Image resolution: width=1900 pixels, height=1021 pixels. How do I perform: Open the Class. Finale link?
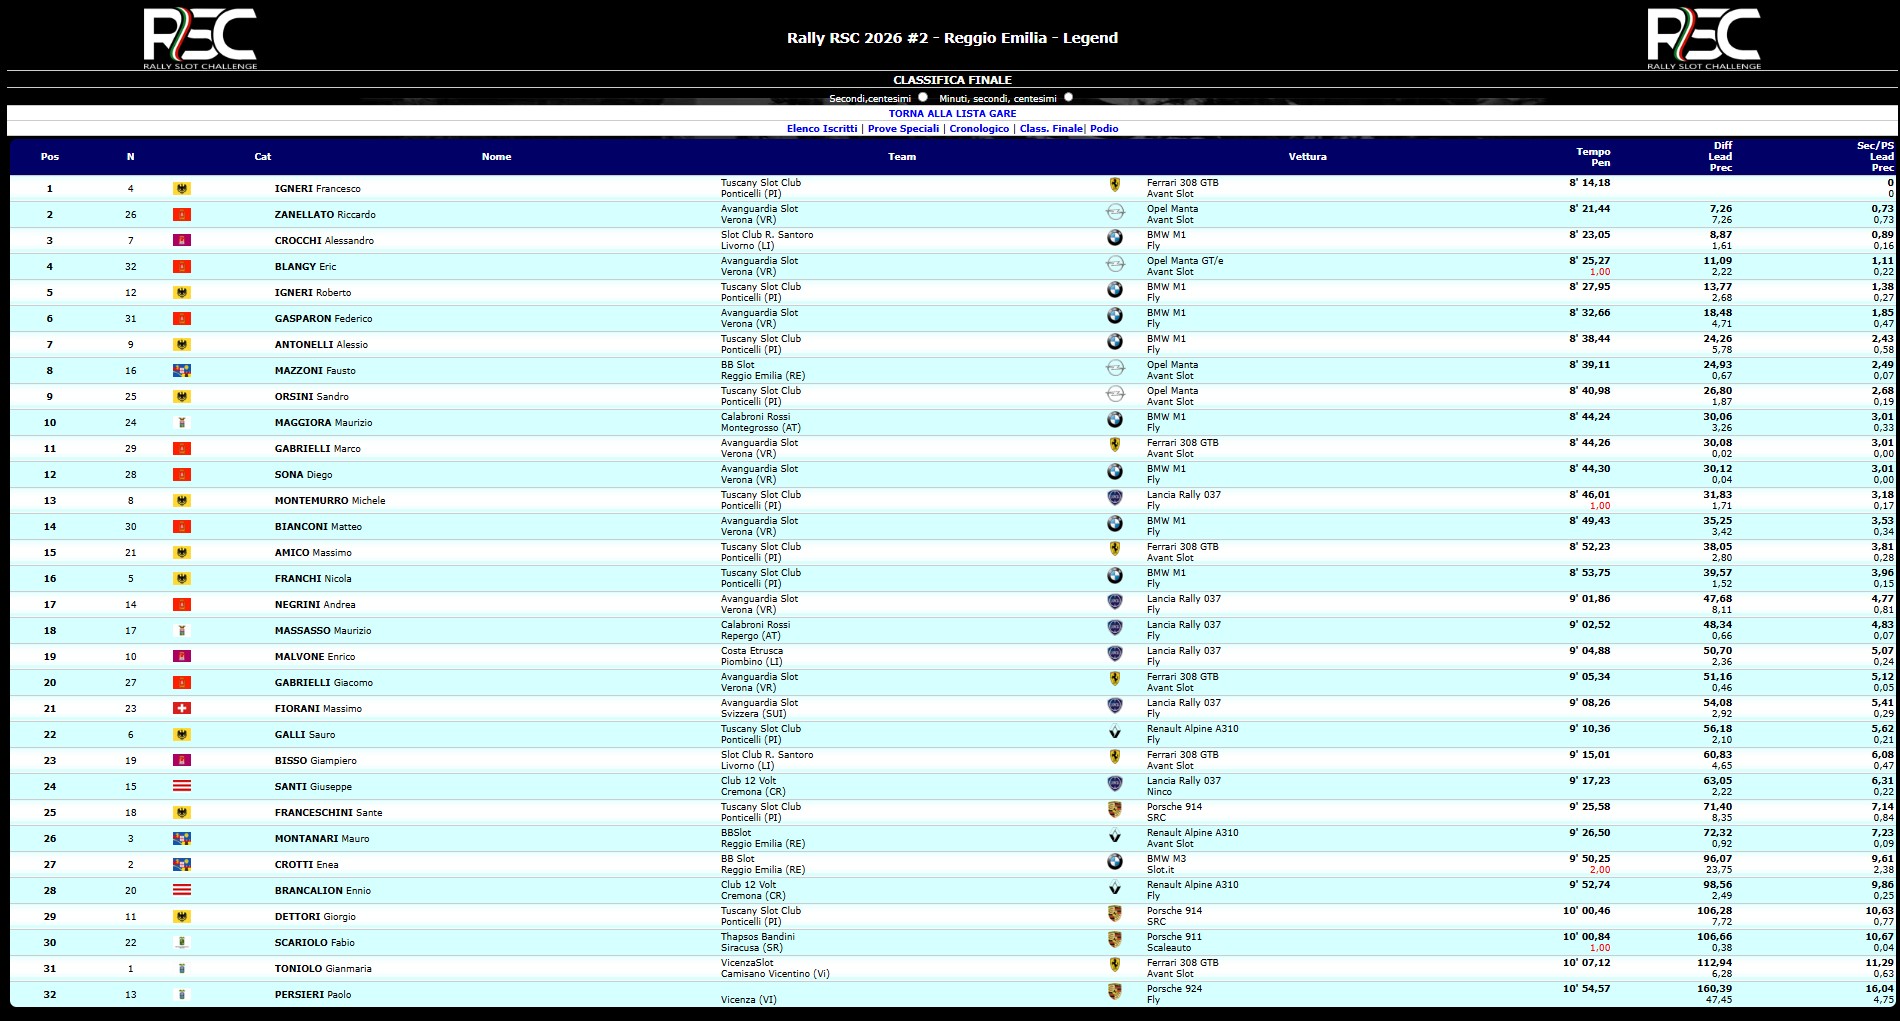tap(1051, 129)
